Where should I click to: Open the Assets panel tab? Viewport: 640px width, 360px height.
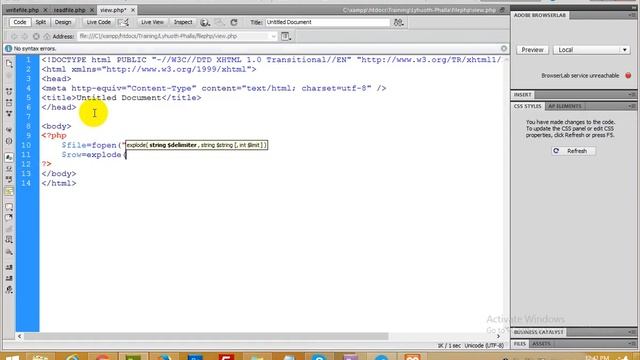[541, 344]
